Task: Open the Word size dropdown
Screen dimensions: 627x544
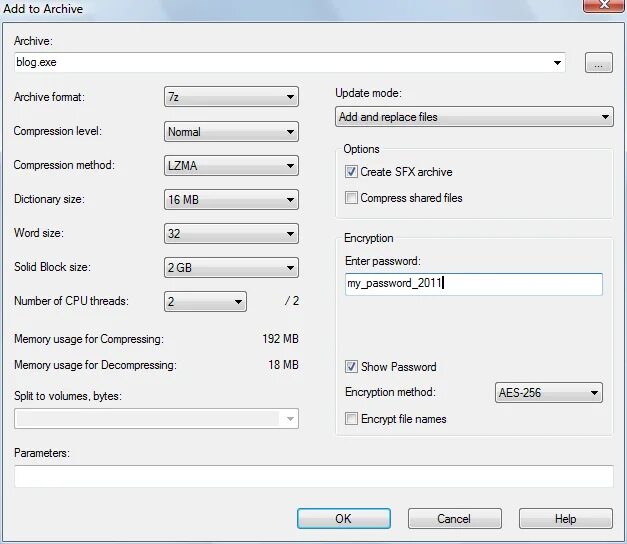Action: (x=231, y=234)
